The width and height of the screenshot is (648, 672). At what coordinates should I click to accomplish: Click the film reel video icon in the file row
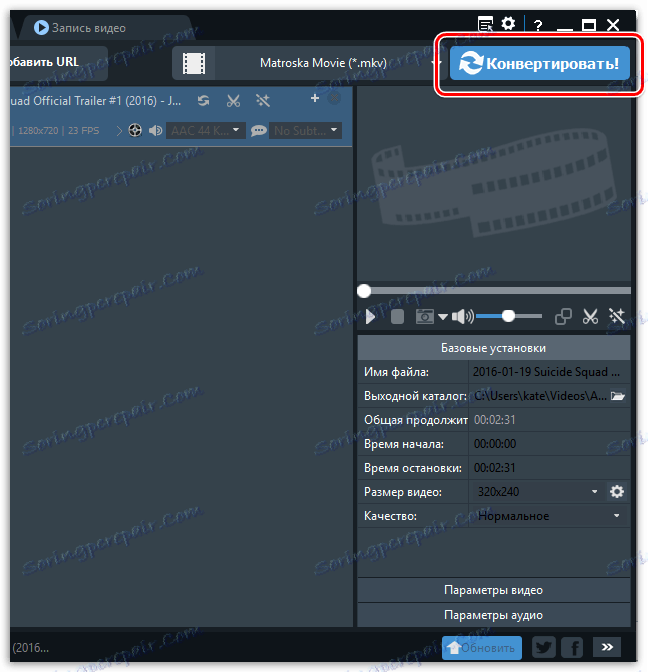[135, 130]
